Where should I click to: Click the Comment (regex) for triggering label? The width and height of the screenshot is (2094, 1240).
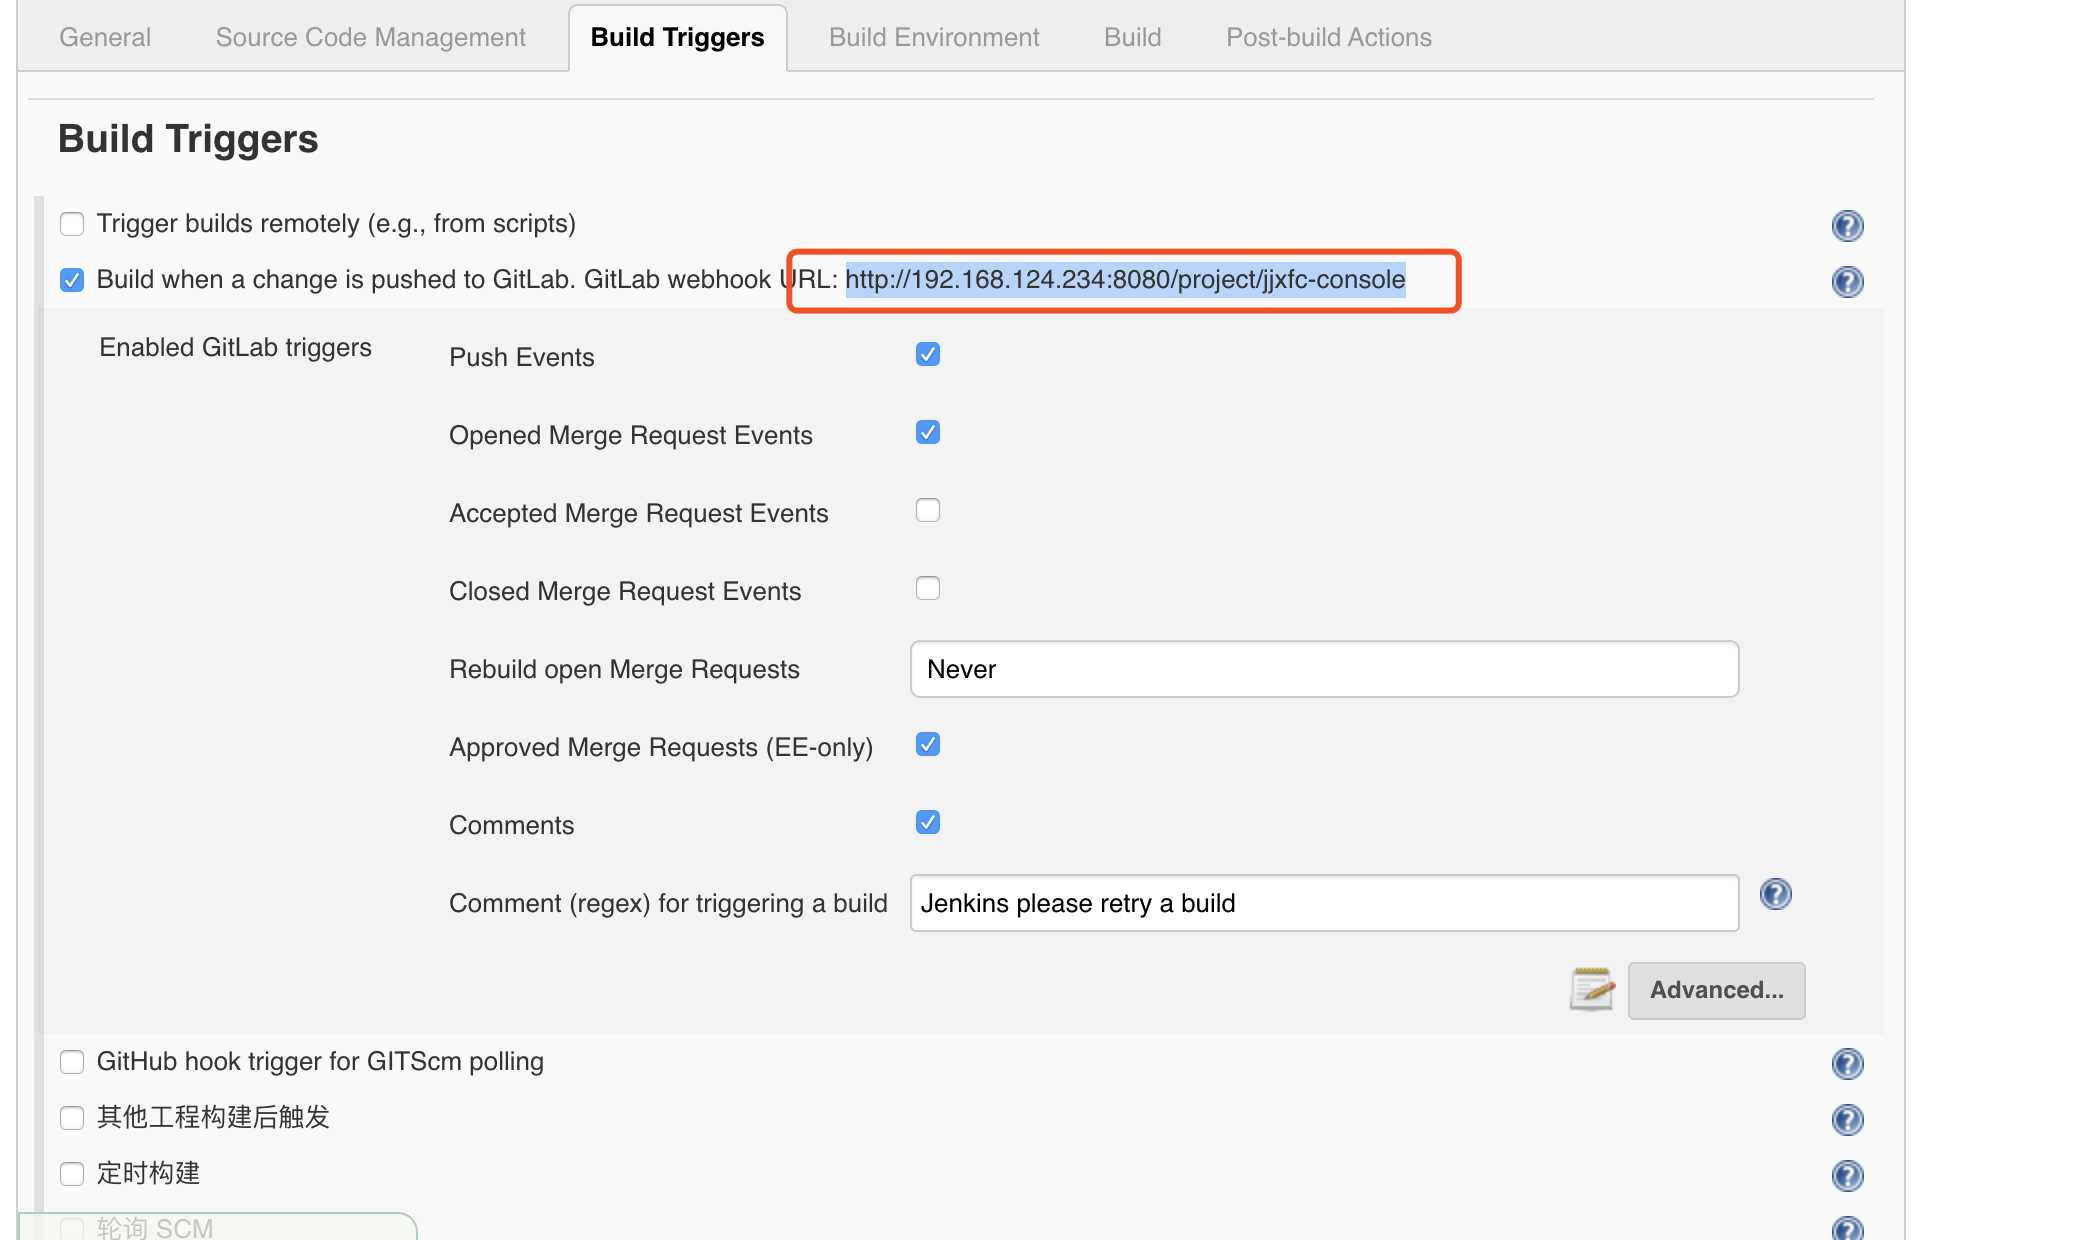point(668,903)
